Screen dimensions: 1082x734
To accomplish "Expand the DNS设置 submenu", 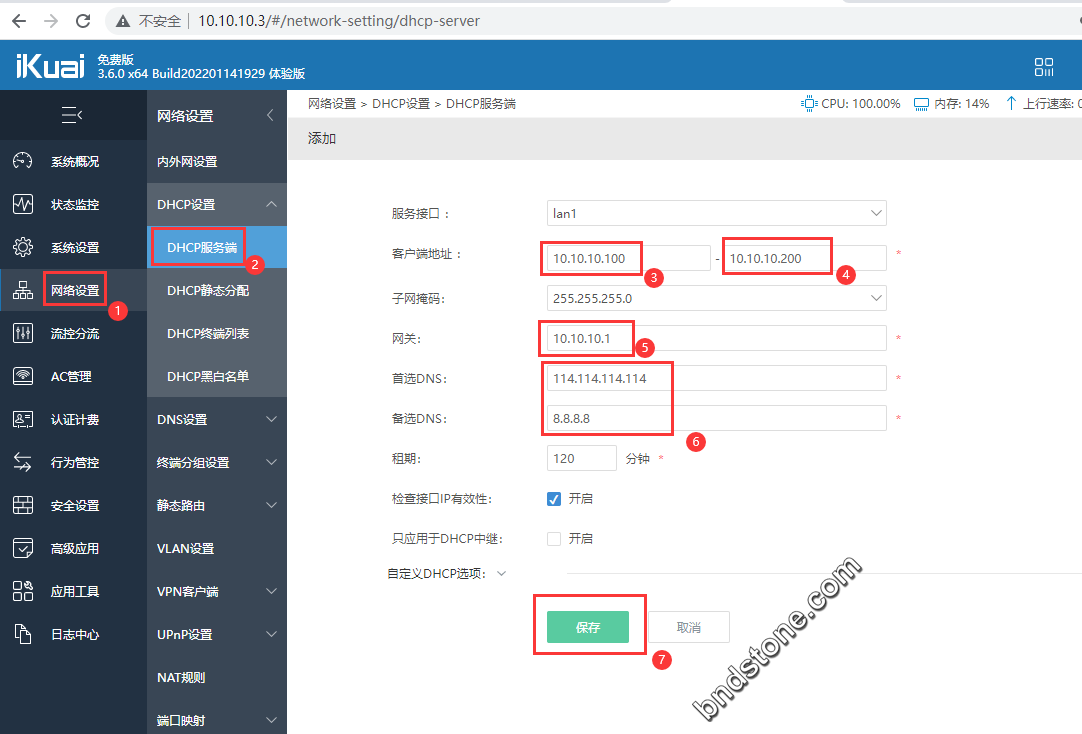I will coord(271,419).
